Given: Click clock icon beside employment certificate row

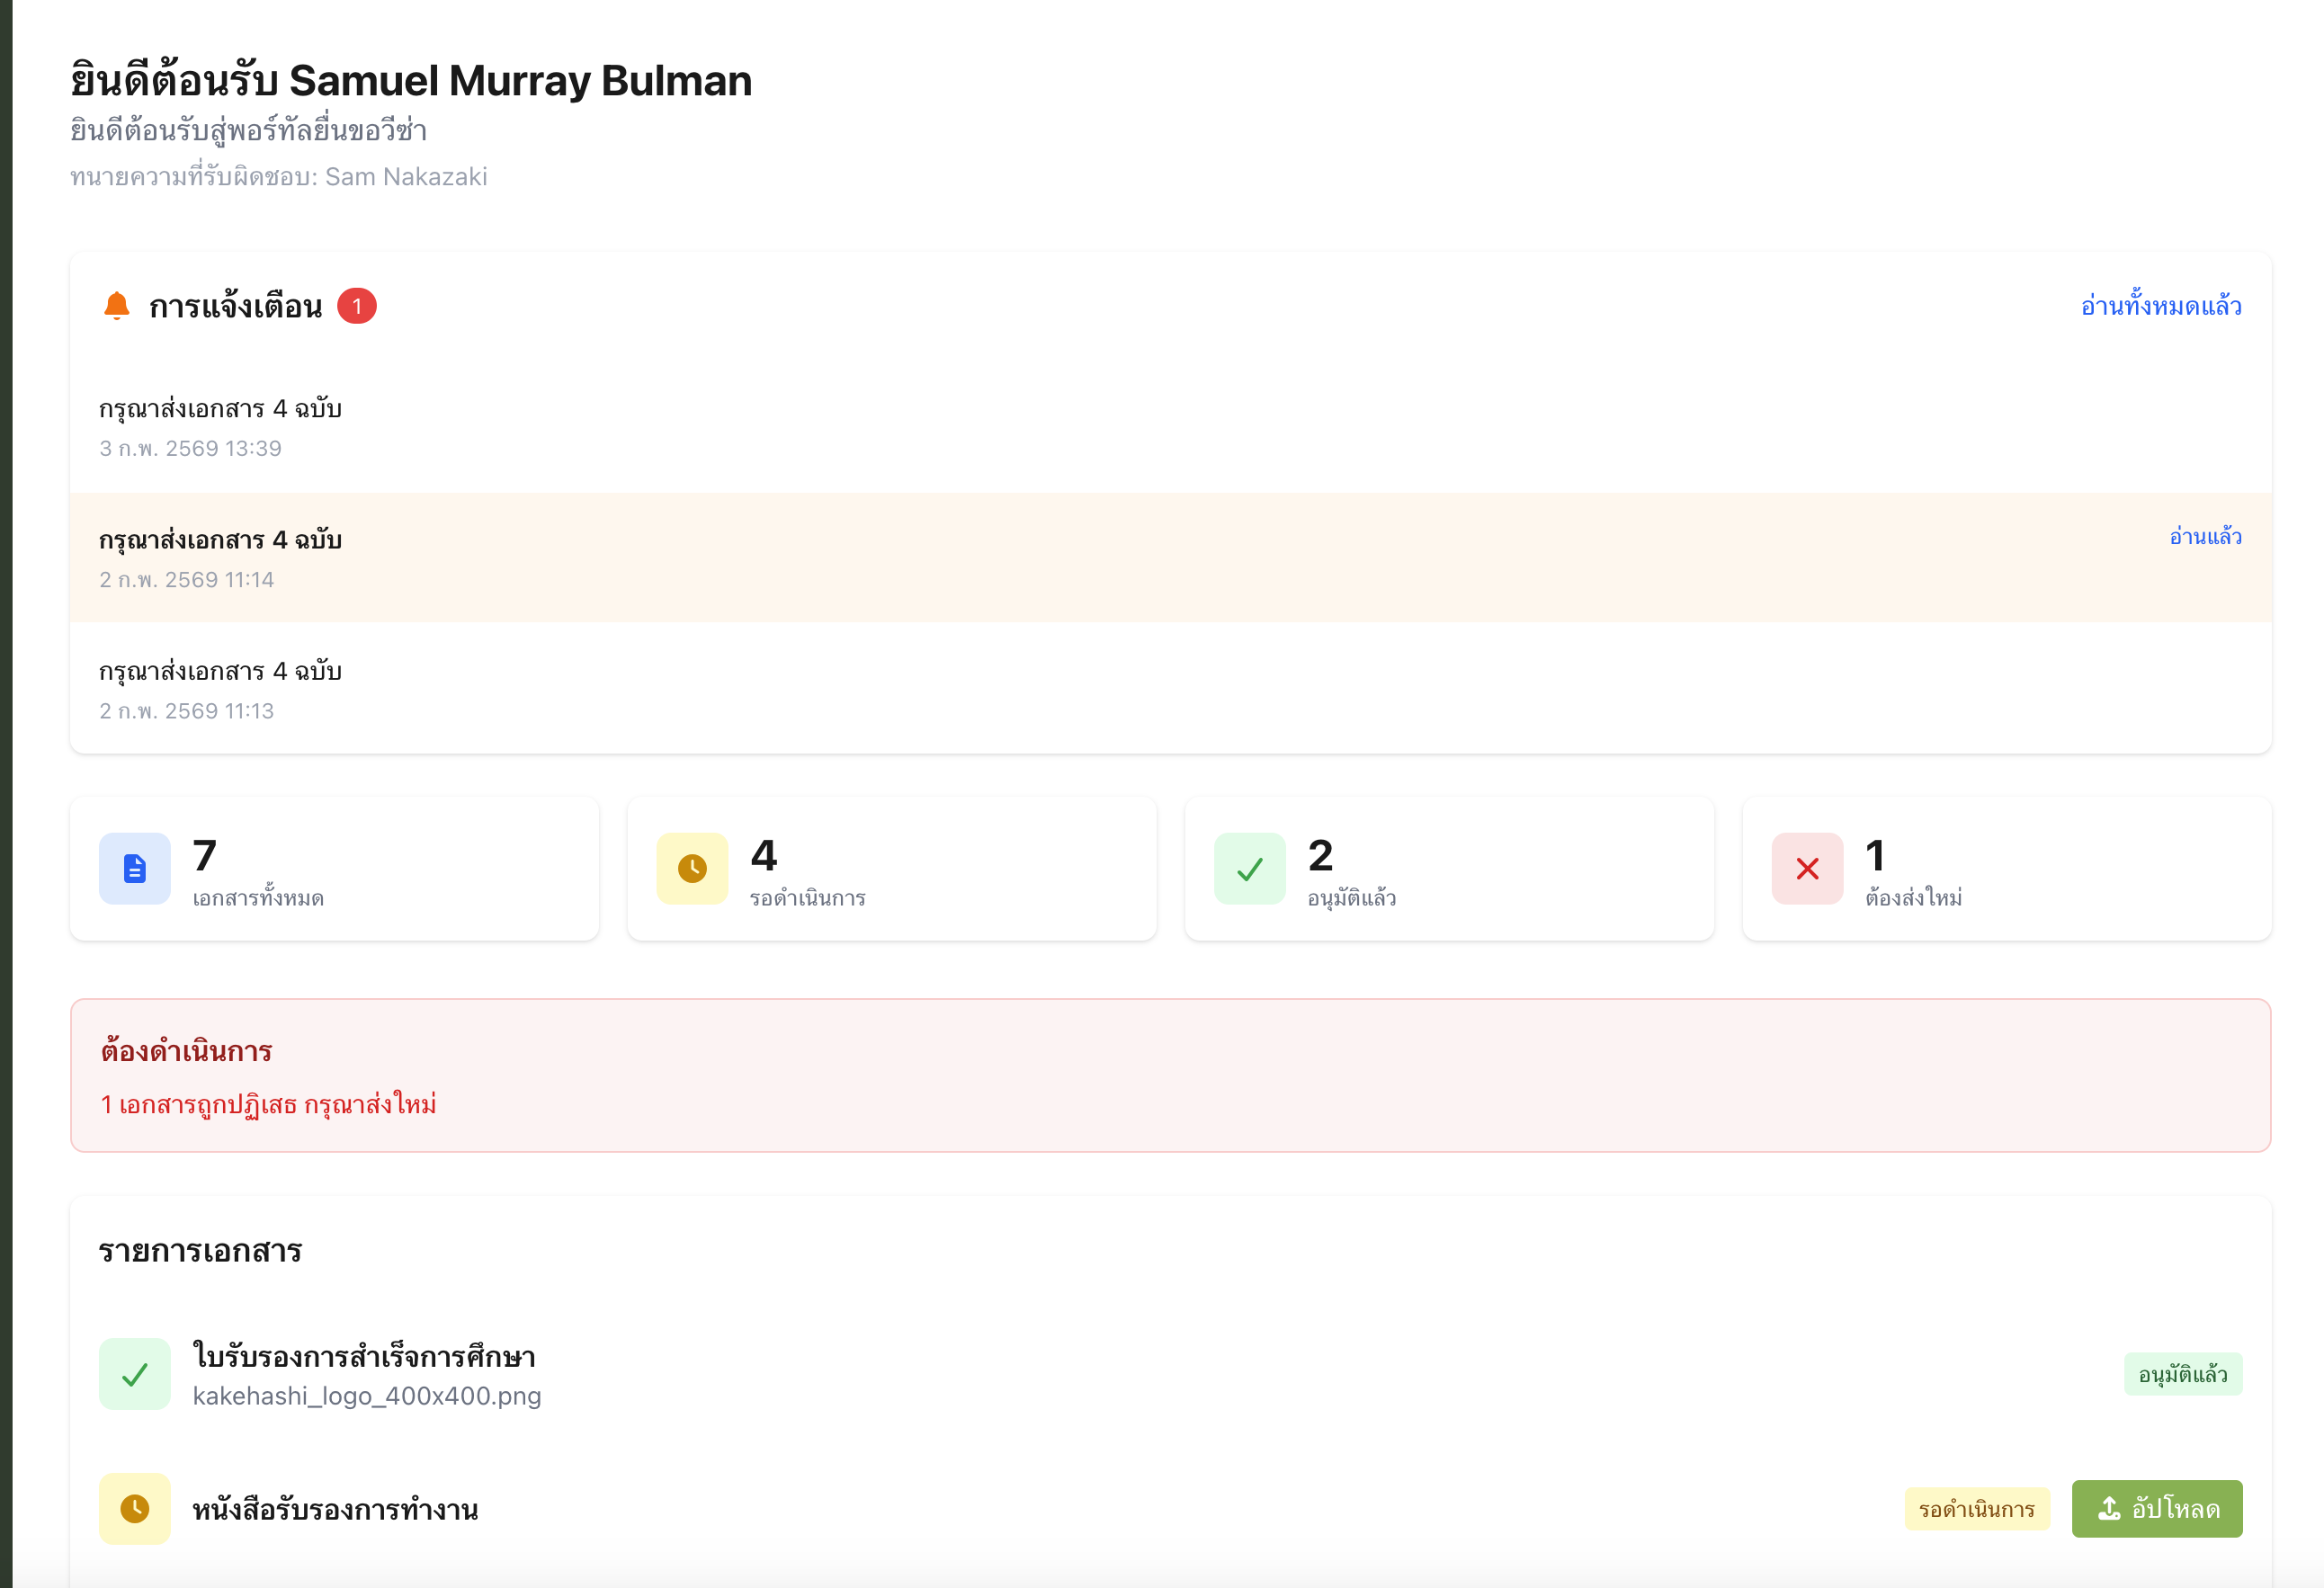Looking at the screenshot, I should pos(135,1508).
